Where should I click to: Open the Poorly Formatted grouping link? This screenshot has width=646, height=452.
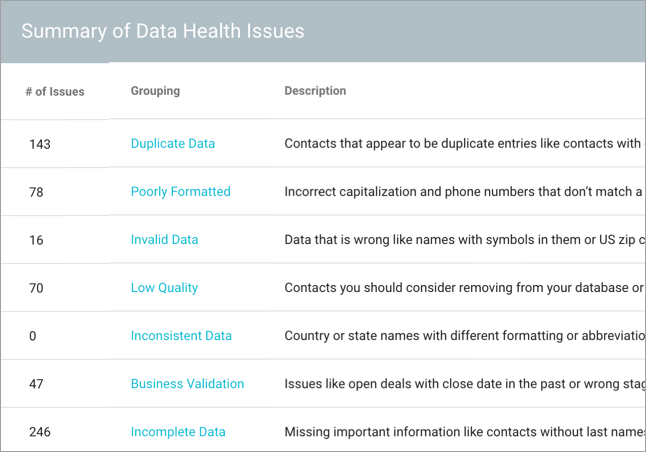(x=180, y=191)
